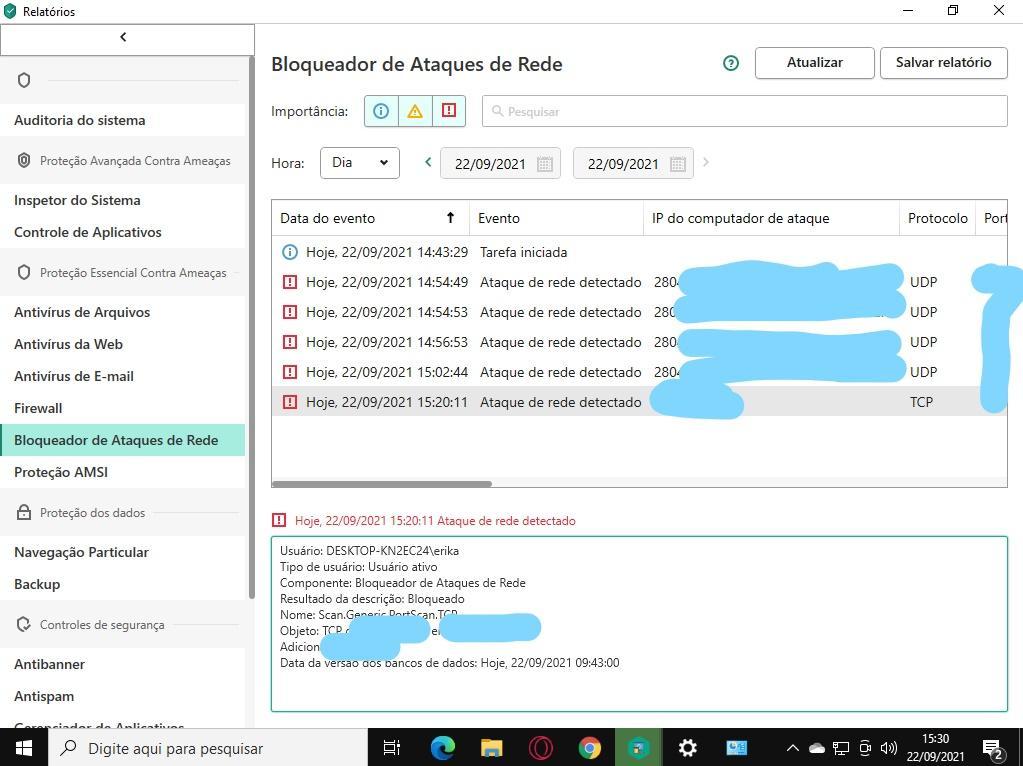
Task: Open calendar for the start date
Action: [x=545, y=164]
